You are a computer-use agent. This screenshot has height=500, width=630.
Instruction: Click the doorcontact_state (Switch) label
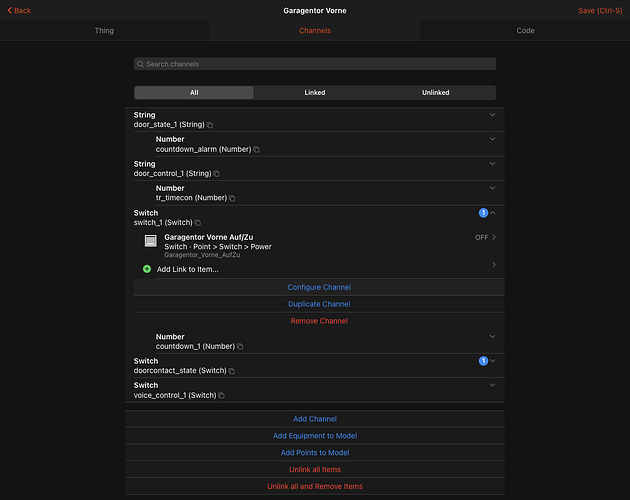pos(180,371)
